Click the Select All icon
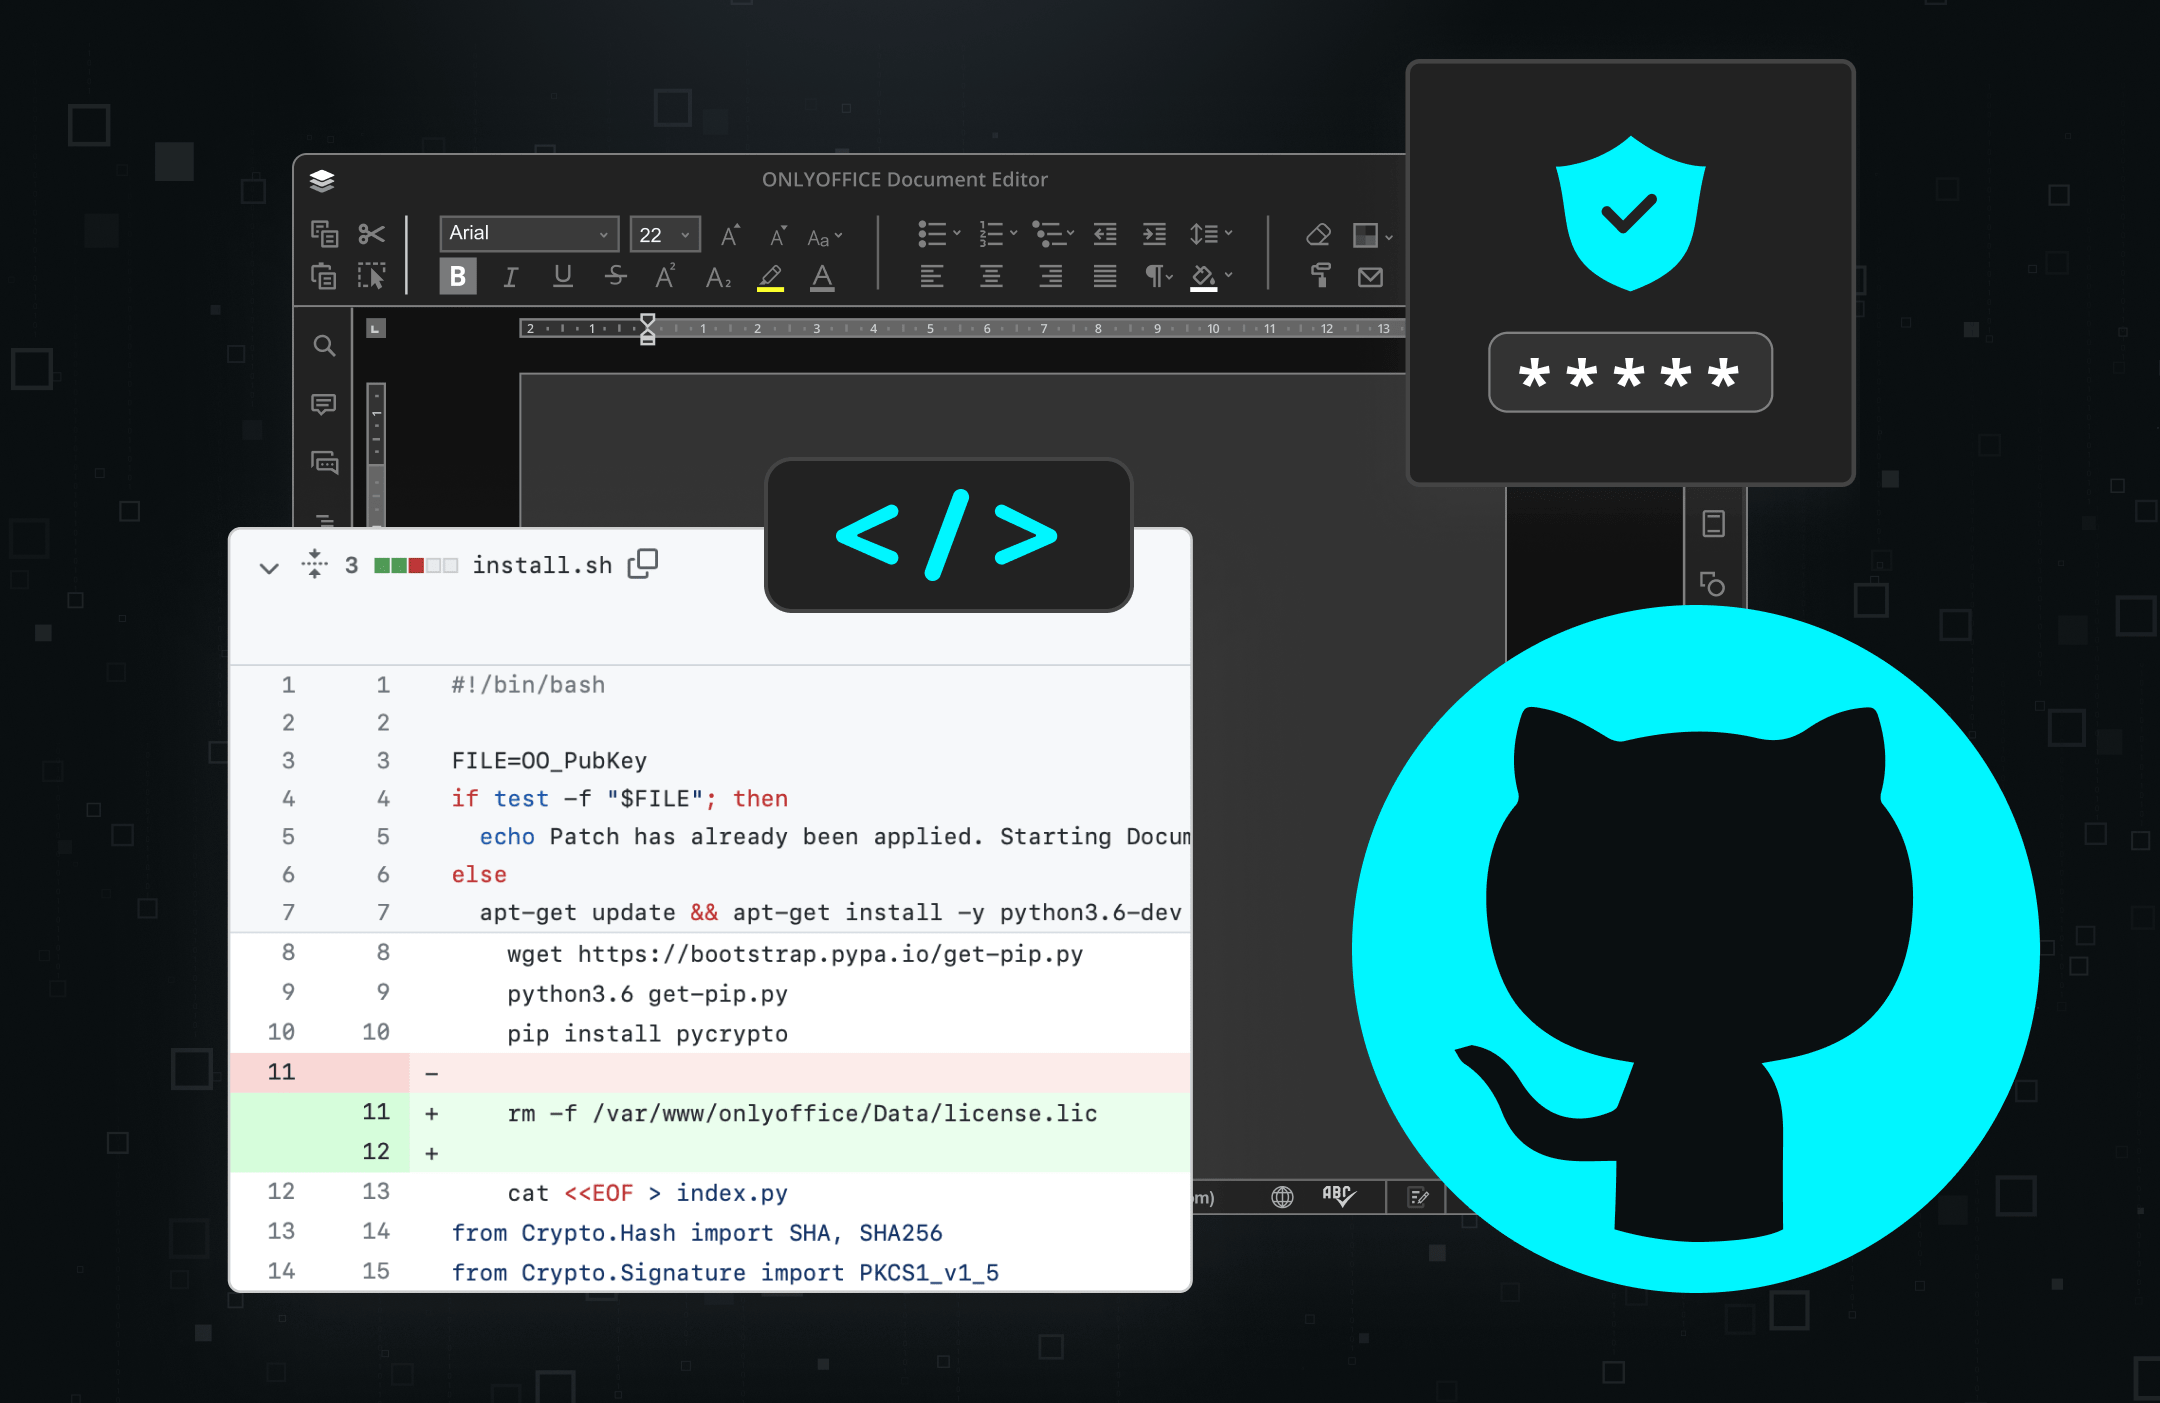 coord(371,276)
